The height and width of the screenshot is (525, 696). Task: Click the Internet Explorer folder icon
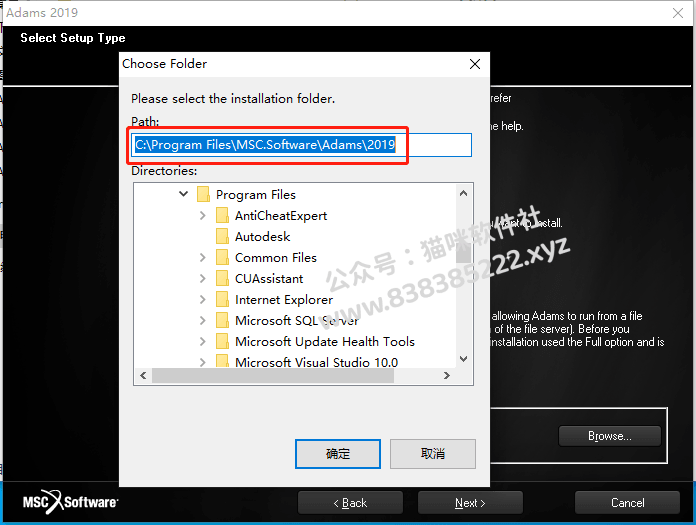click(222, 300)
